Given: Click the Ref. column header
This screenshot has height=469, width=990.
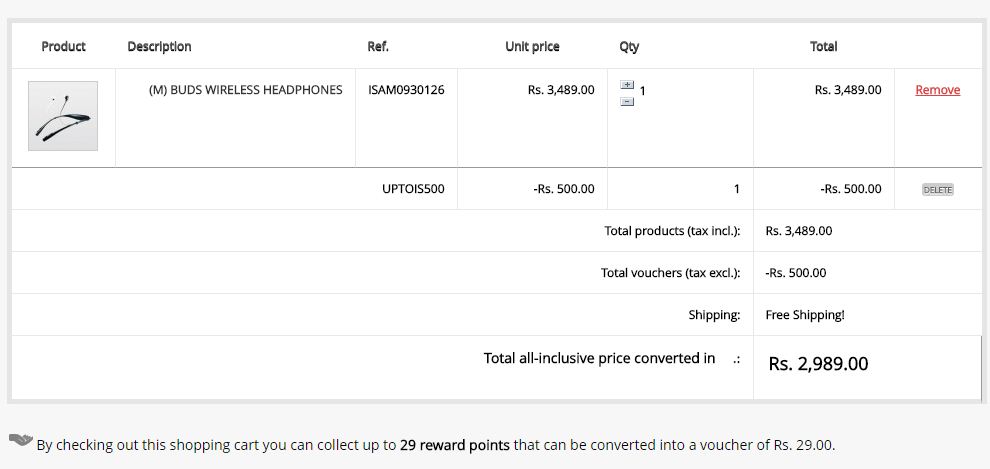Looking at the screenshot, I should click(x=378, y=46).
